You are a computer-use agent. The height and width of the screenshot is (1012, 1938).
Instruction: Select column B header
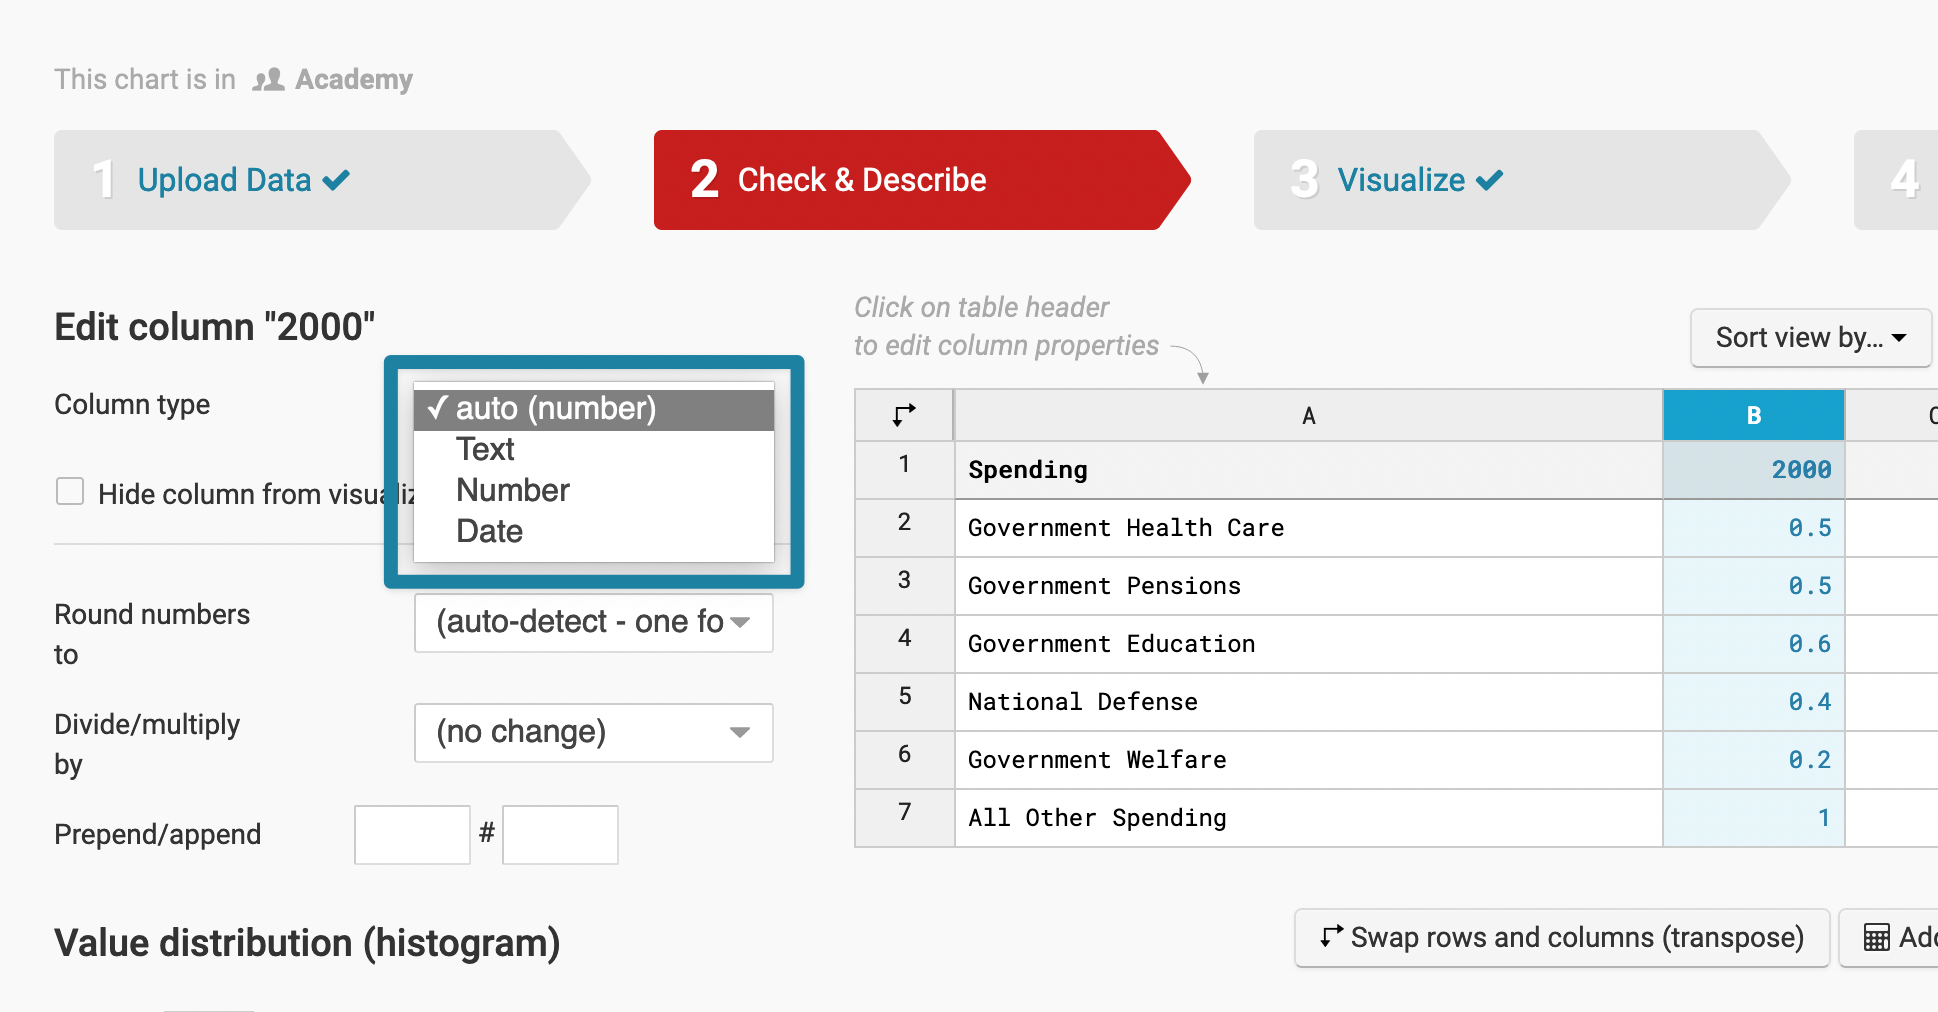point(1753,415)
